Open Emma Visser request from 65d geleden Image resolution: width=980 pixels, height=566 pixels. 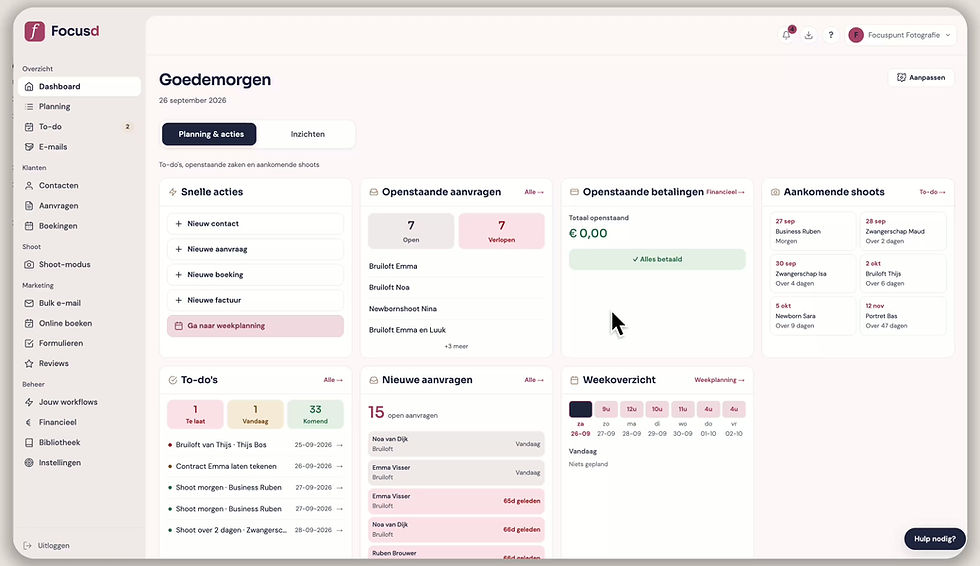tap(456, 501)
